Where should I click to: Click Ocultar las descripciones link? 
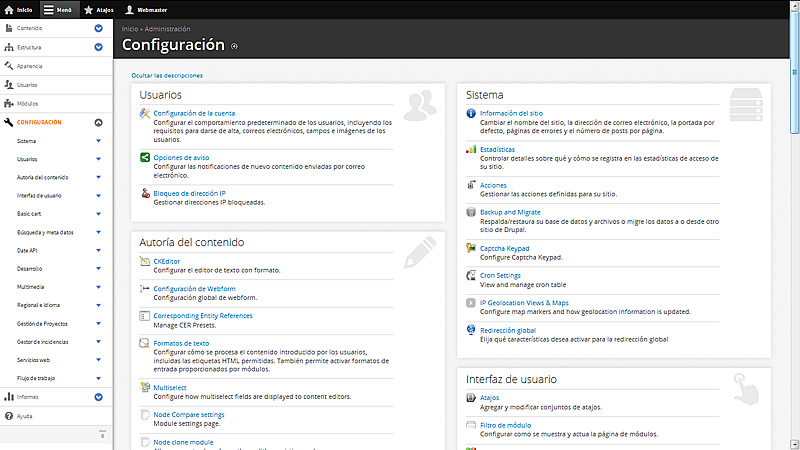point(167,76)
